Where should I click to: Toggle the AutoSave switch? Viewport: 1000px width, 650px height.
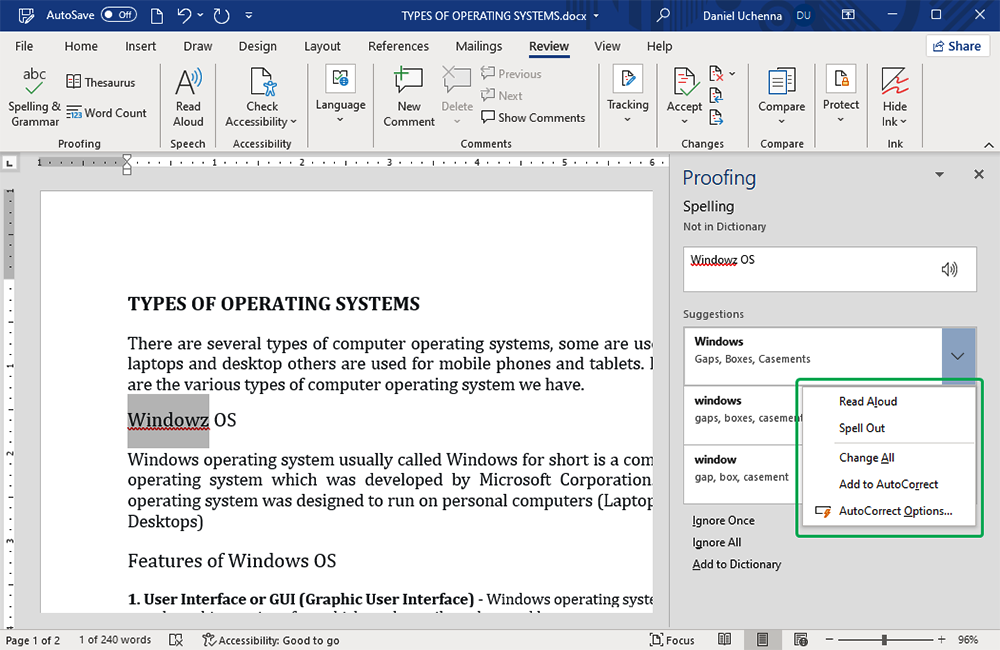119,15
